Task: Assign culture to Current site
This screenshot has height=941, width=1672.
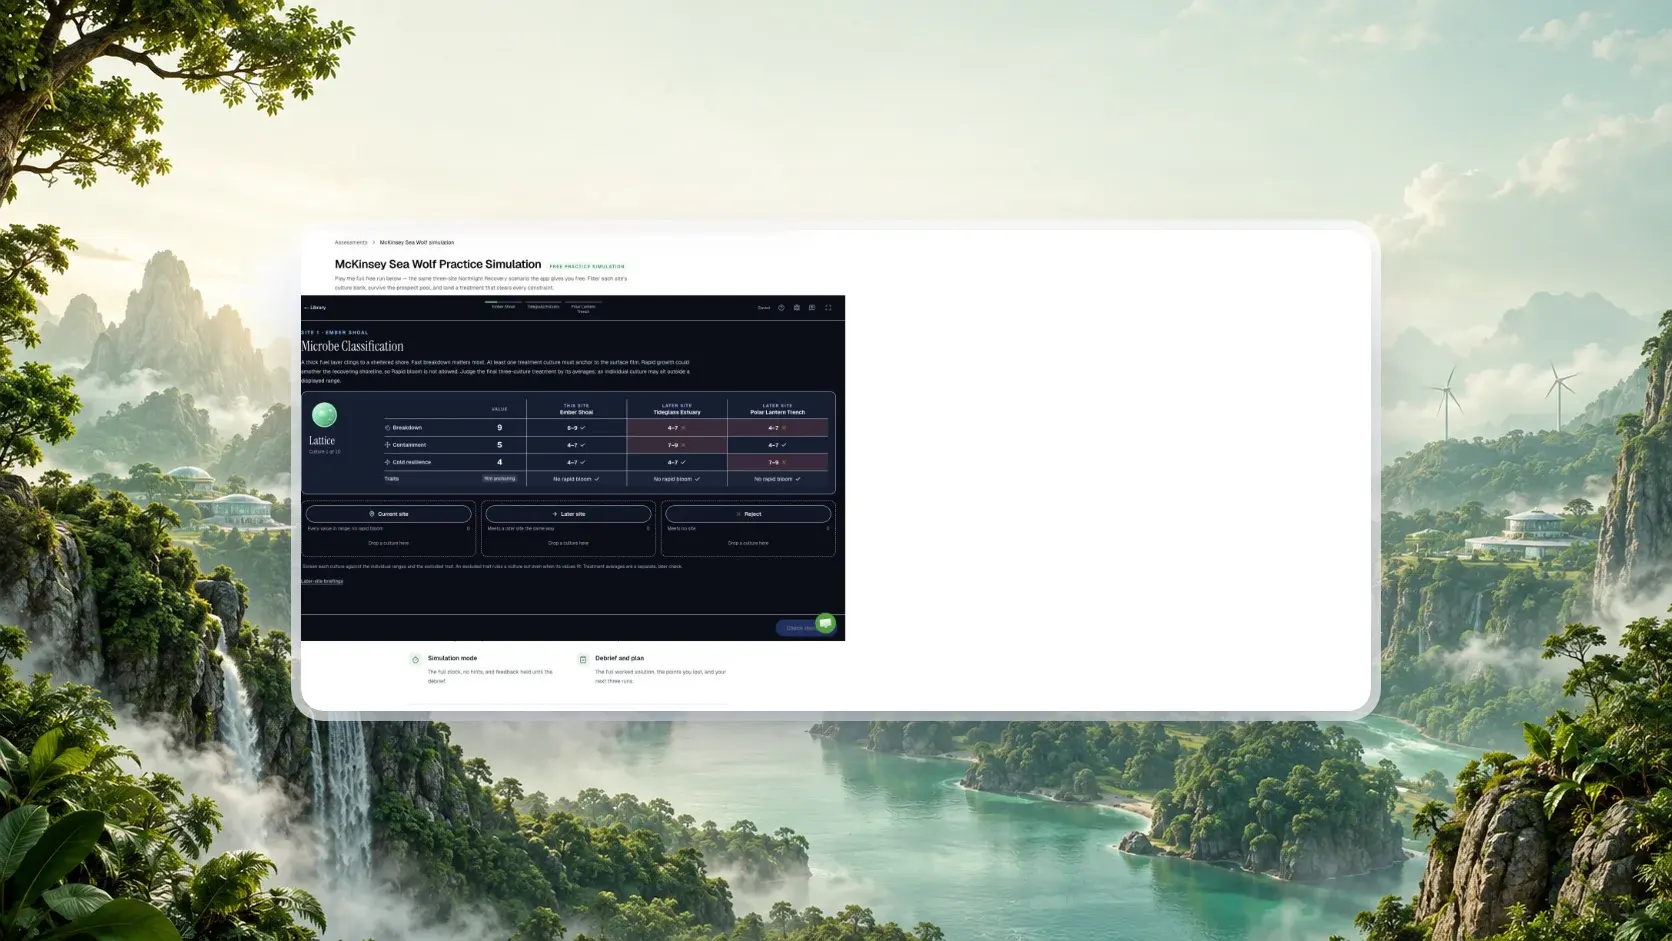Action: pyautogui.click(x=388, y=514)
